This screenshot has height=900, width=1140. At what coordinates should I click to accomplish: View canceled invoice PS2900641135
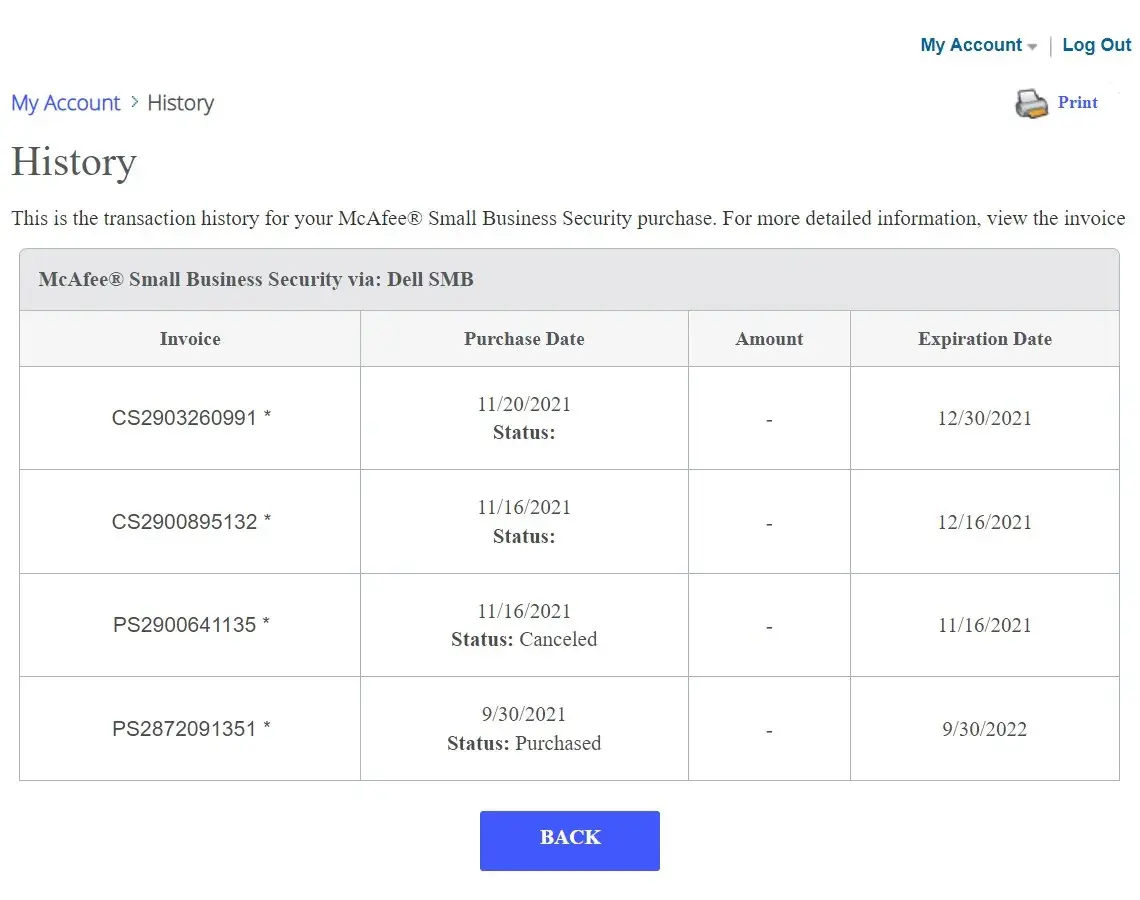point(190,625)
